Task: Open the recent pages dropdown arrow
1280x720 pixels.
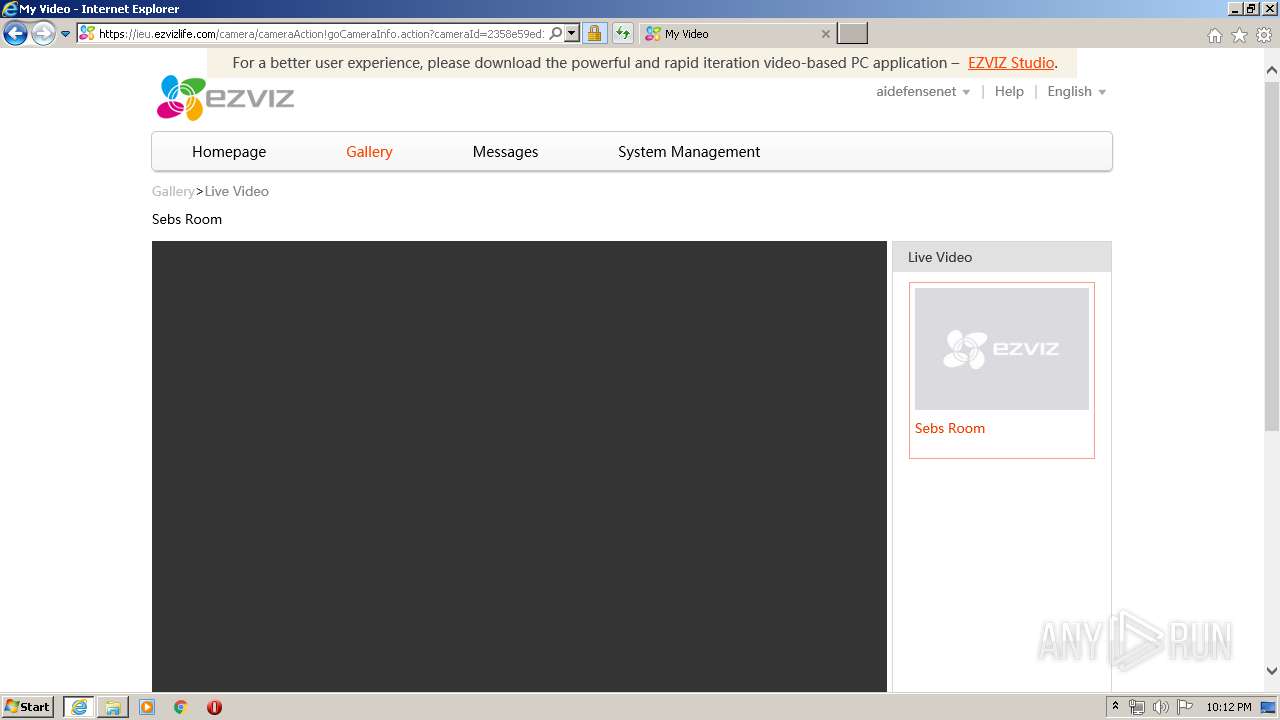Action: (66, 34)
